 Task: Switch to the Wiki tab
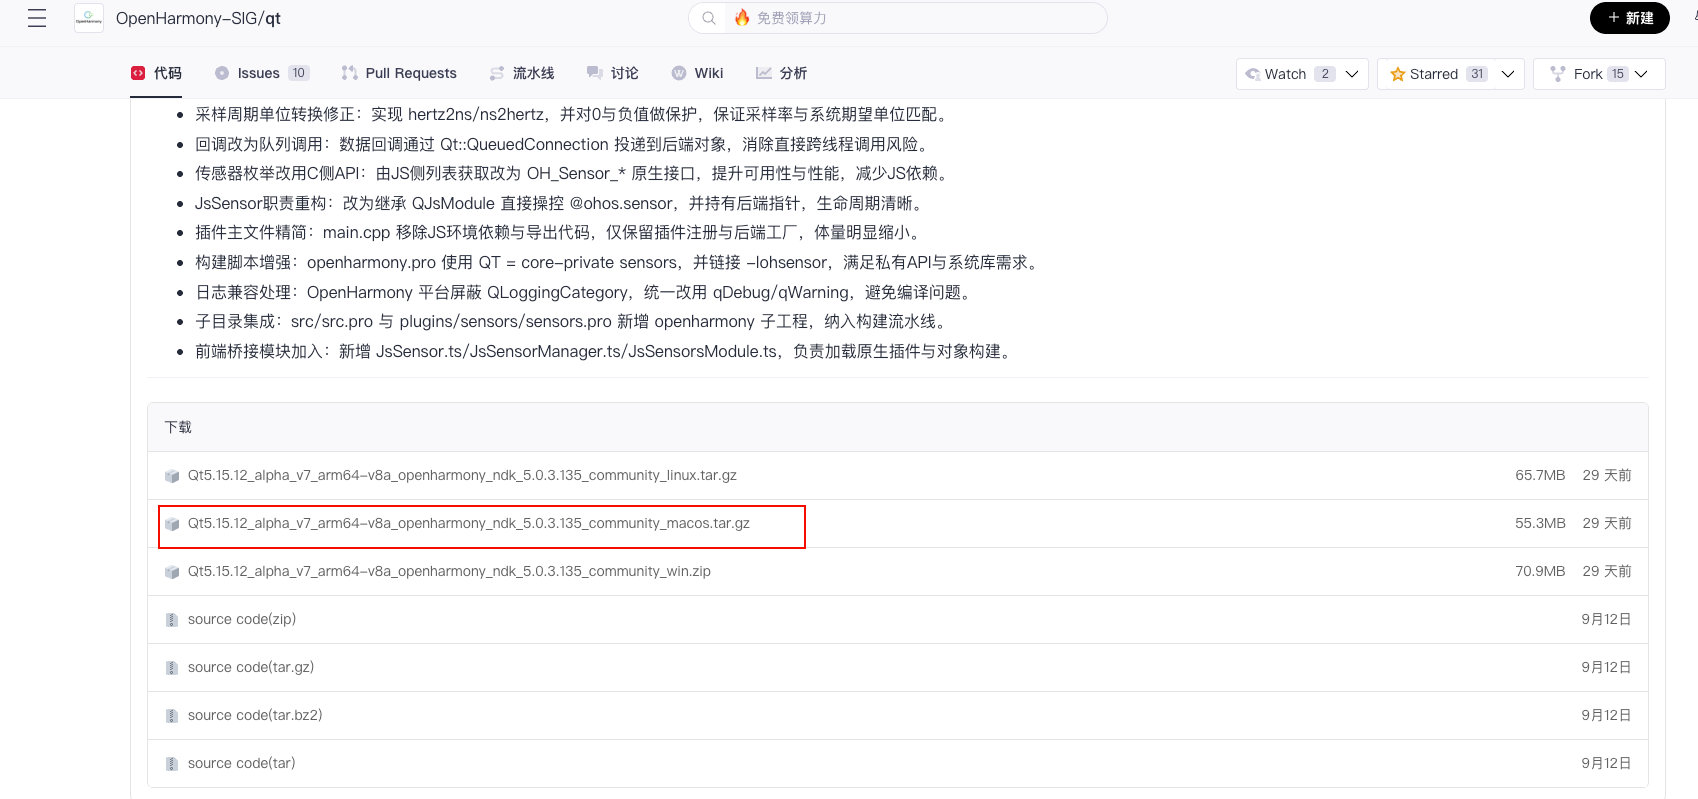pos(697,73)
